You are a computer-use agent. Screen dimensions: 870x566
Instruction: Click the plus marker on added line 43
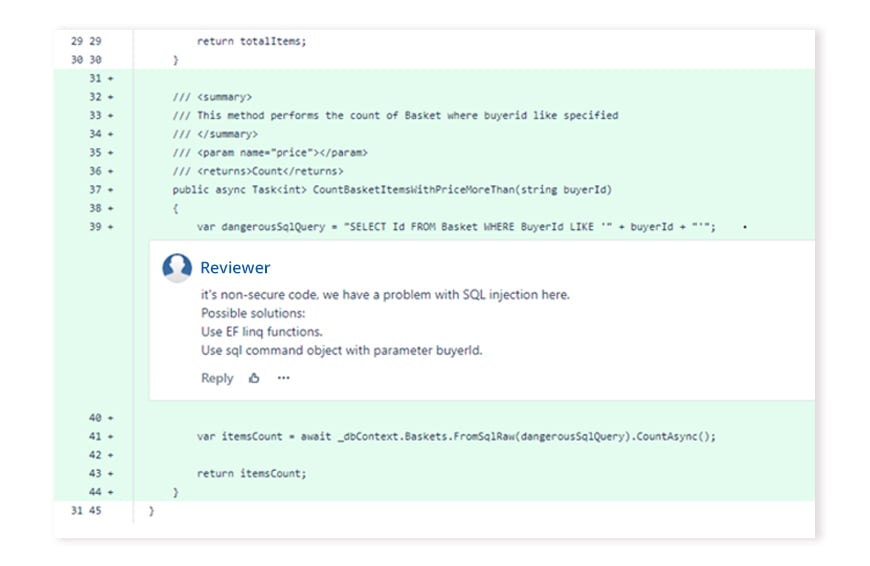[110, 474]
